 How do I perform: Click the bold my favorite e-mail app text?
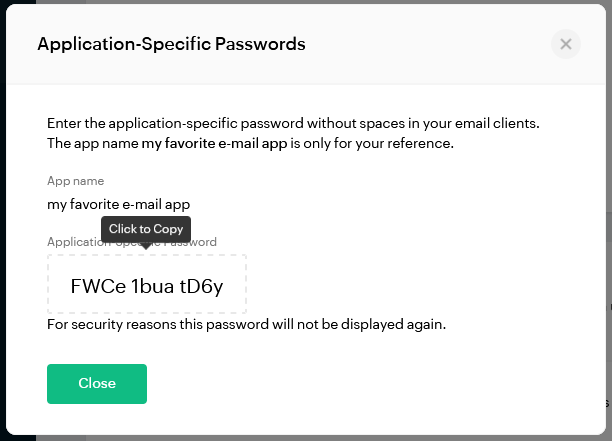pyautogui.click(x=214, y=143)
